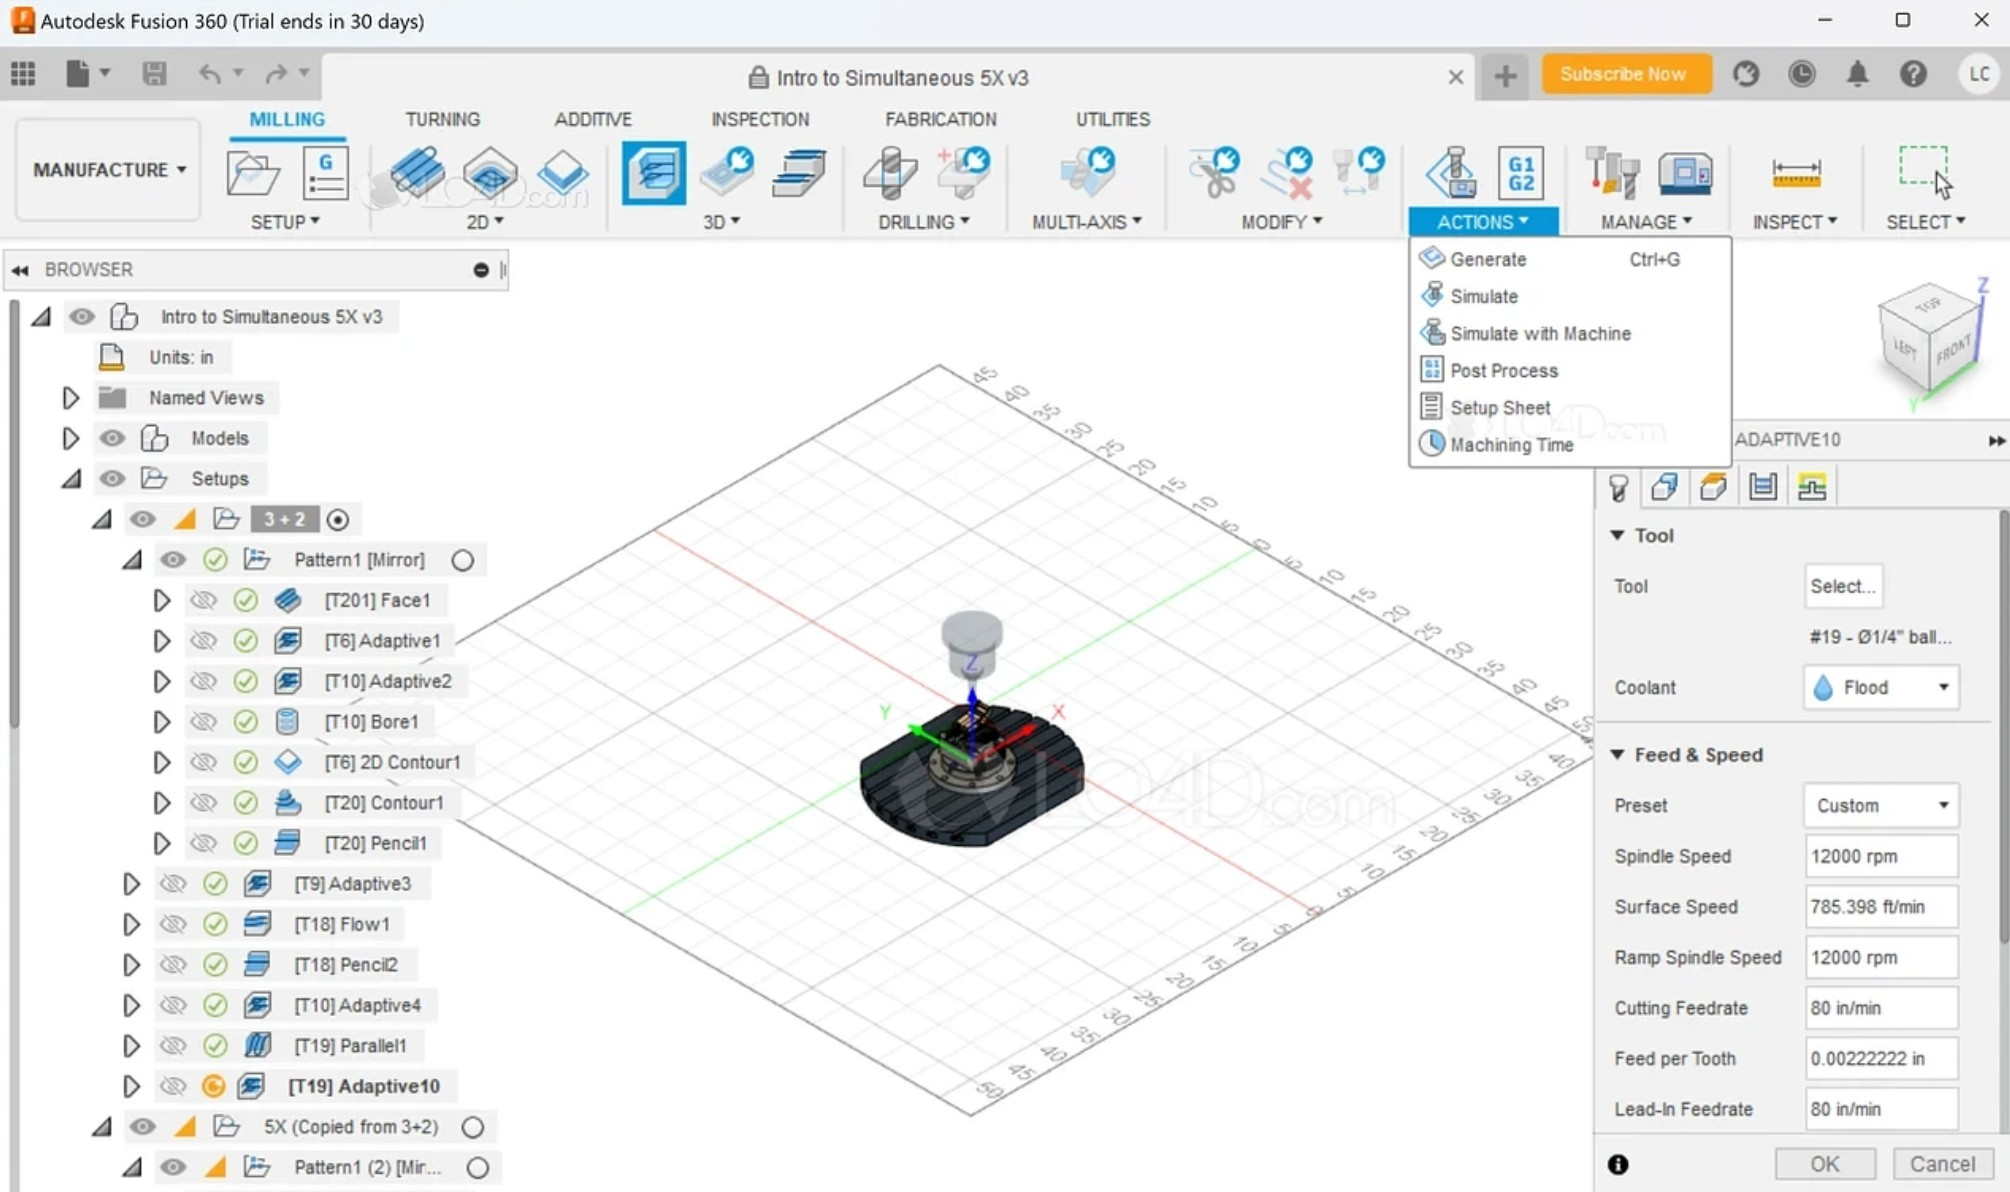This screenshot has height=1192, width=2010.
Task: Click the Cancel button
Action: click(1942, 1163)
